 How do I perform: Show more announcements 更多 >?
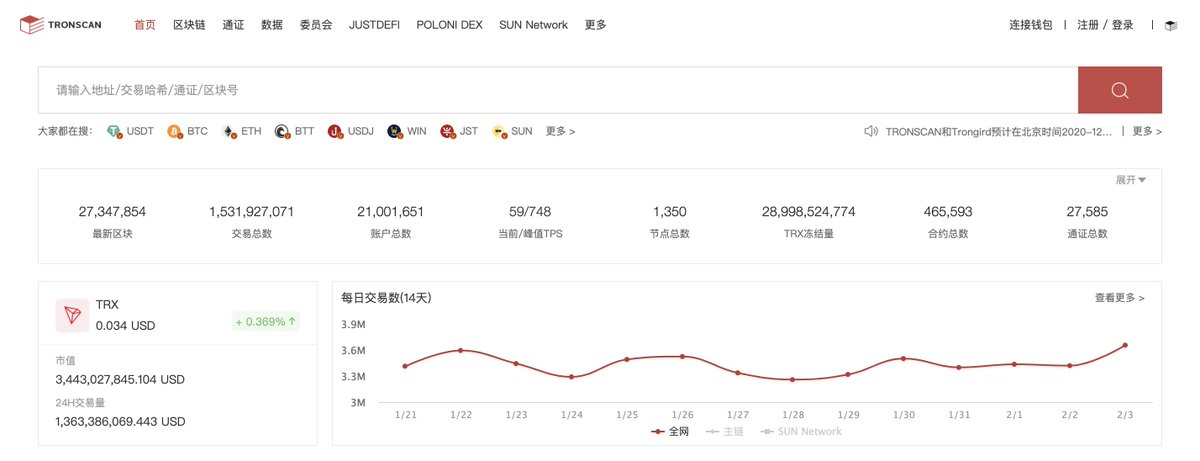(1147, 131)
